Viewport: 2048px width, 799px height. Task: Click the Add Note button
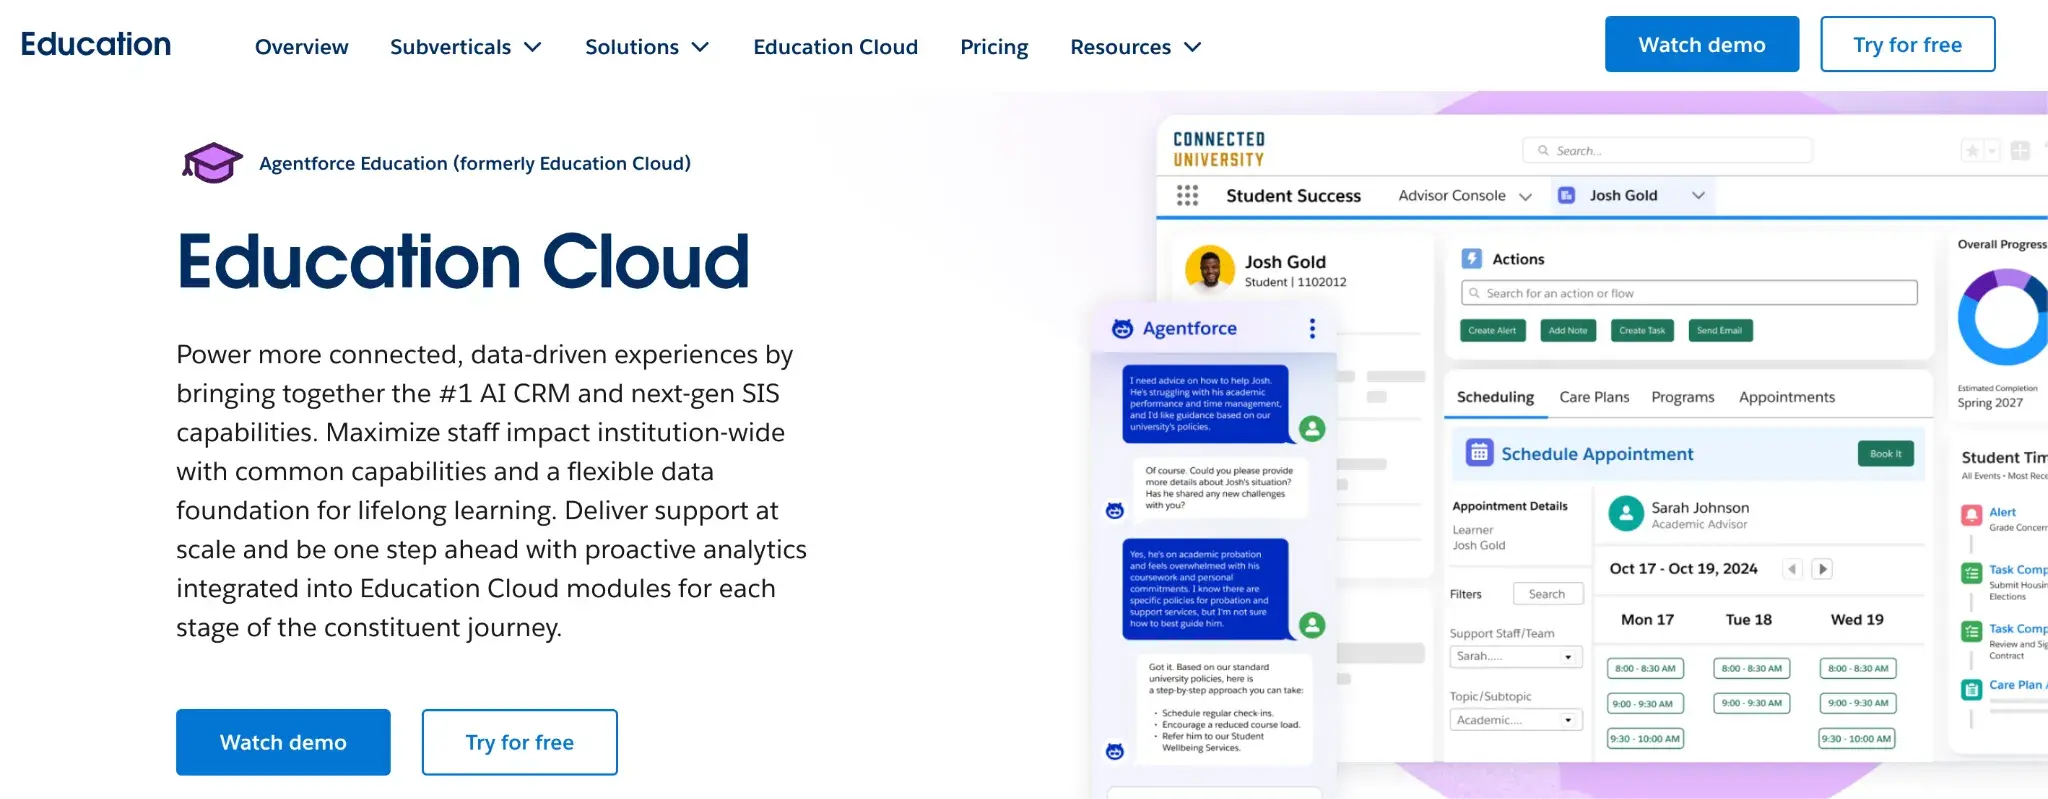[x=1568, y=331]
